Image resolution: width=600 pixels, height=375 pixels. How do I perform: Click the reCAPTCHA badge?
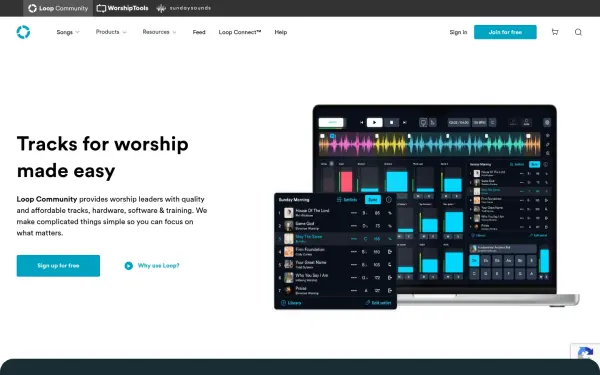[585, 352]
